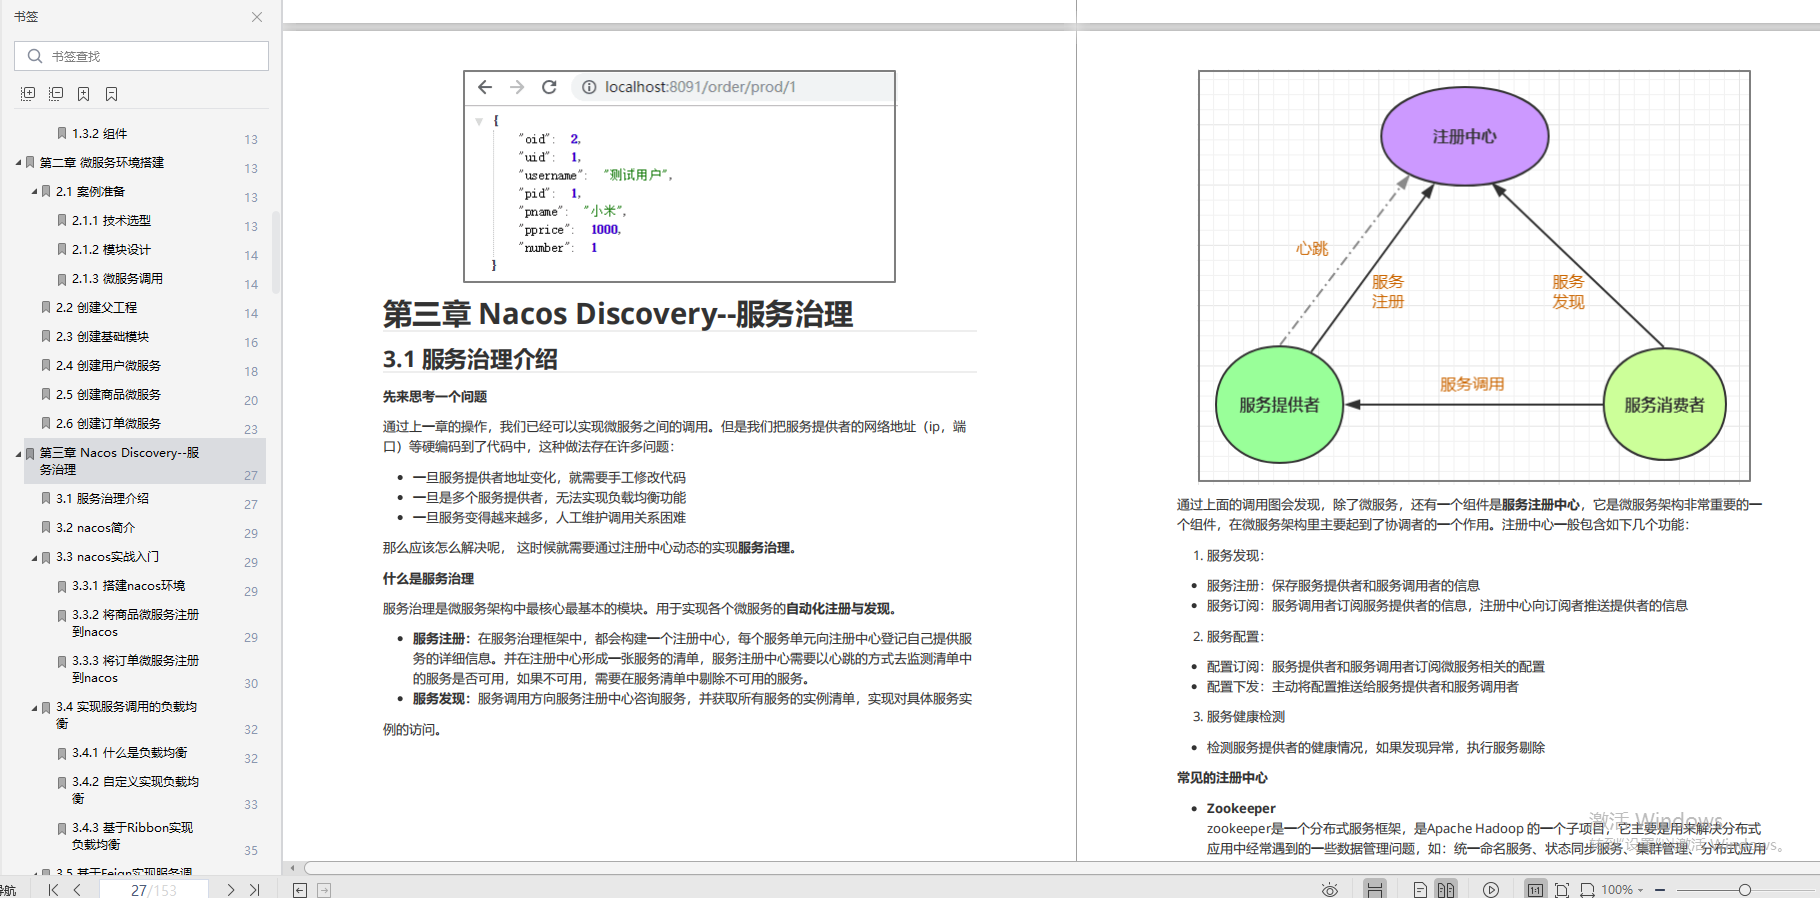
Task: Open the 100% zoom dropdown
Action: (1623, 889)
